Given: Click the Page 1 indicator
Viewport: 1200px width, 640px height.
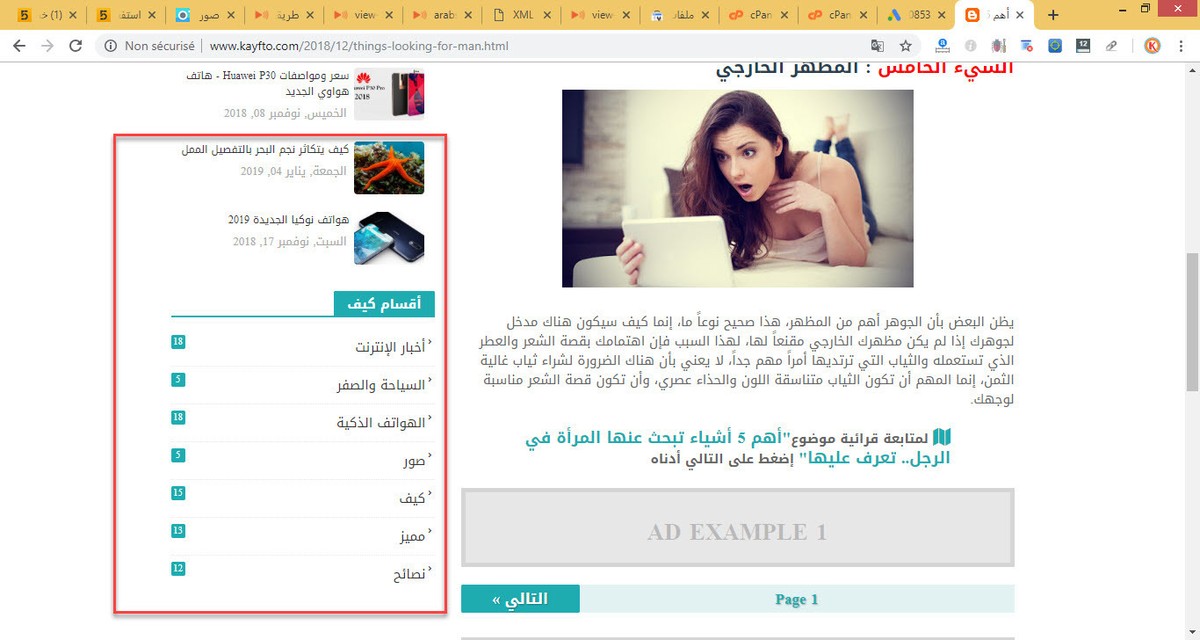Looking at the screenshot, I should pyautogui.click(x=797, y=599).
